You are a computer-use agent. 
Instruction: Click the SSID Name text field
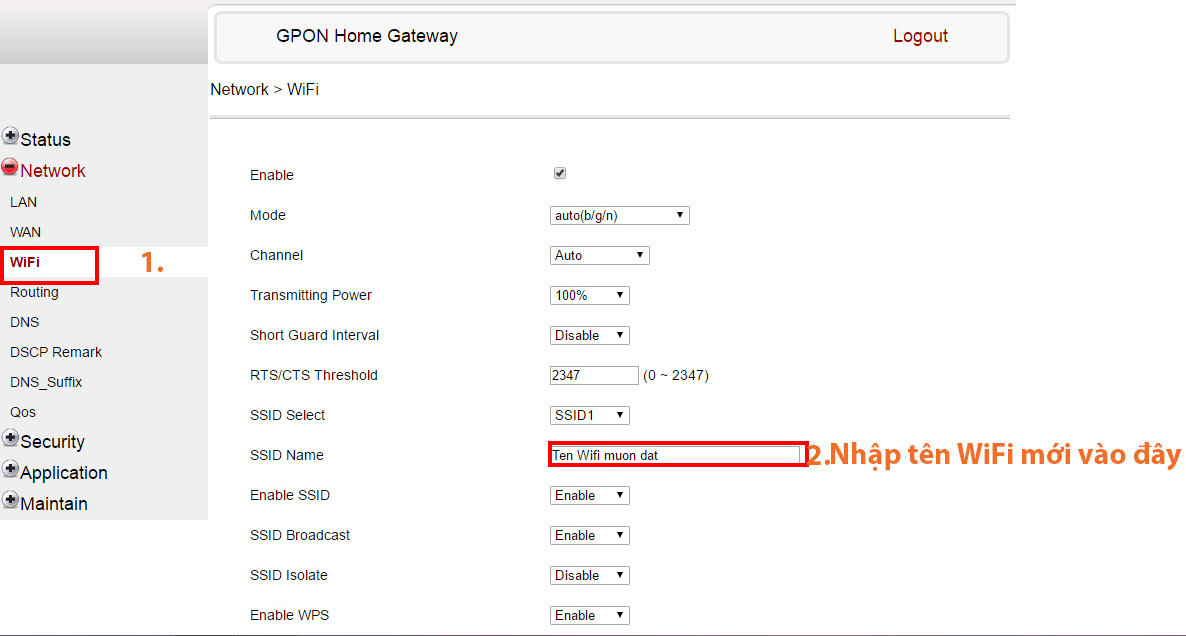[675, 455]
